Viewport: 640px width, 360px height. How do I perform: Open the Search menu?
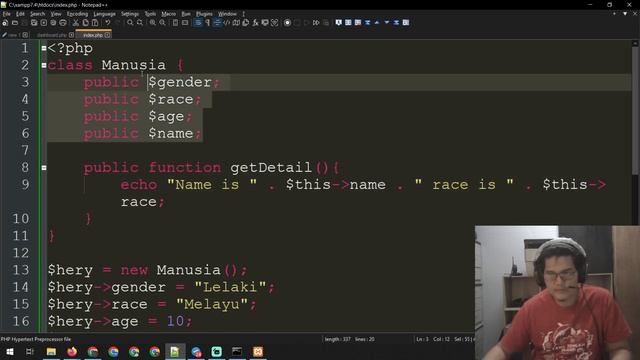click(x=37, y=14)
